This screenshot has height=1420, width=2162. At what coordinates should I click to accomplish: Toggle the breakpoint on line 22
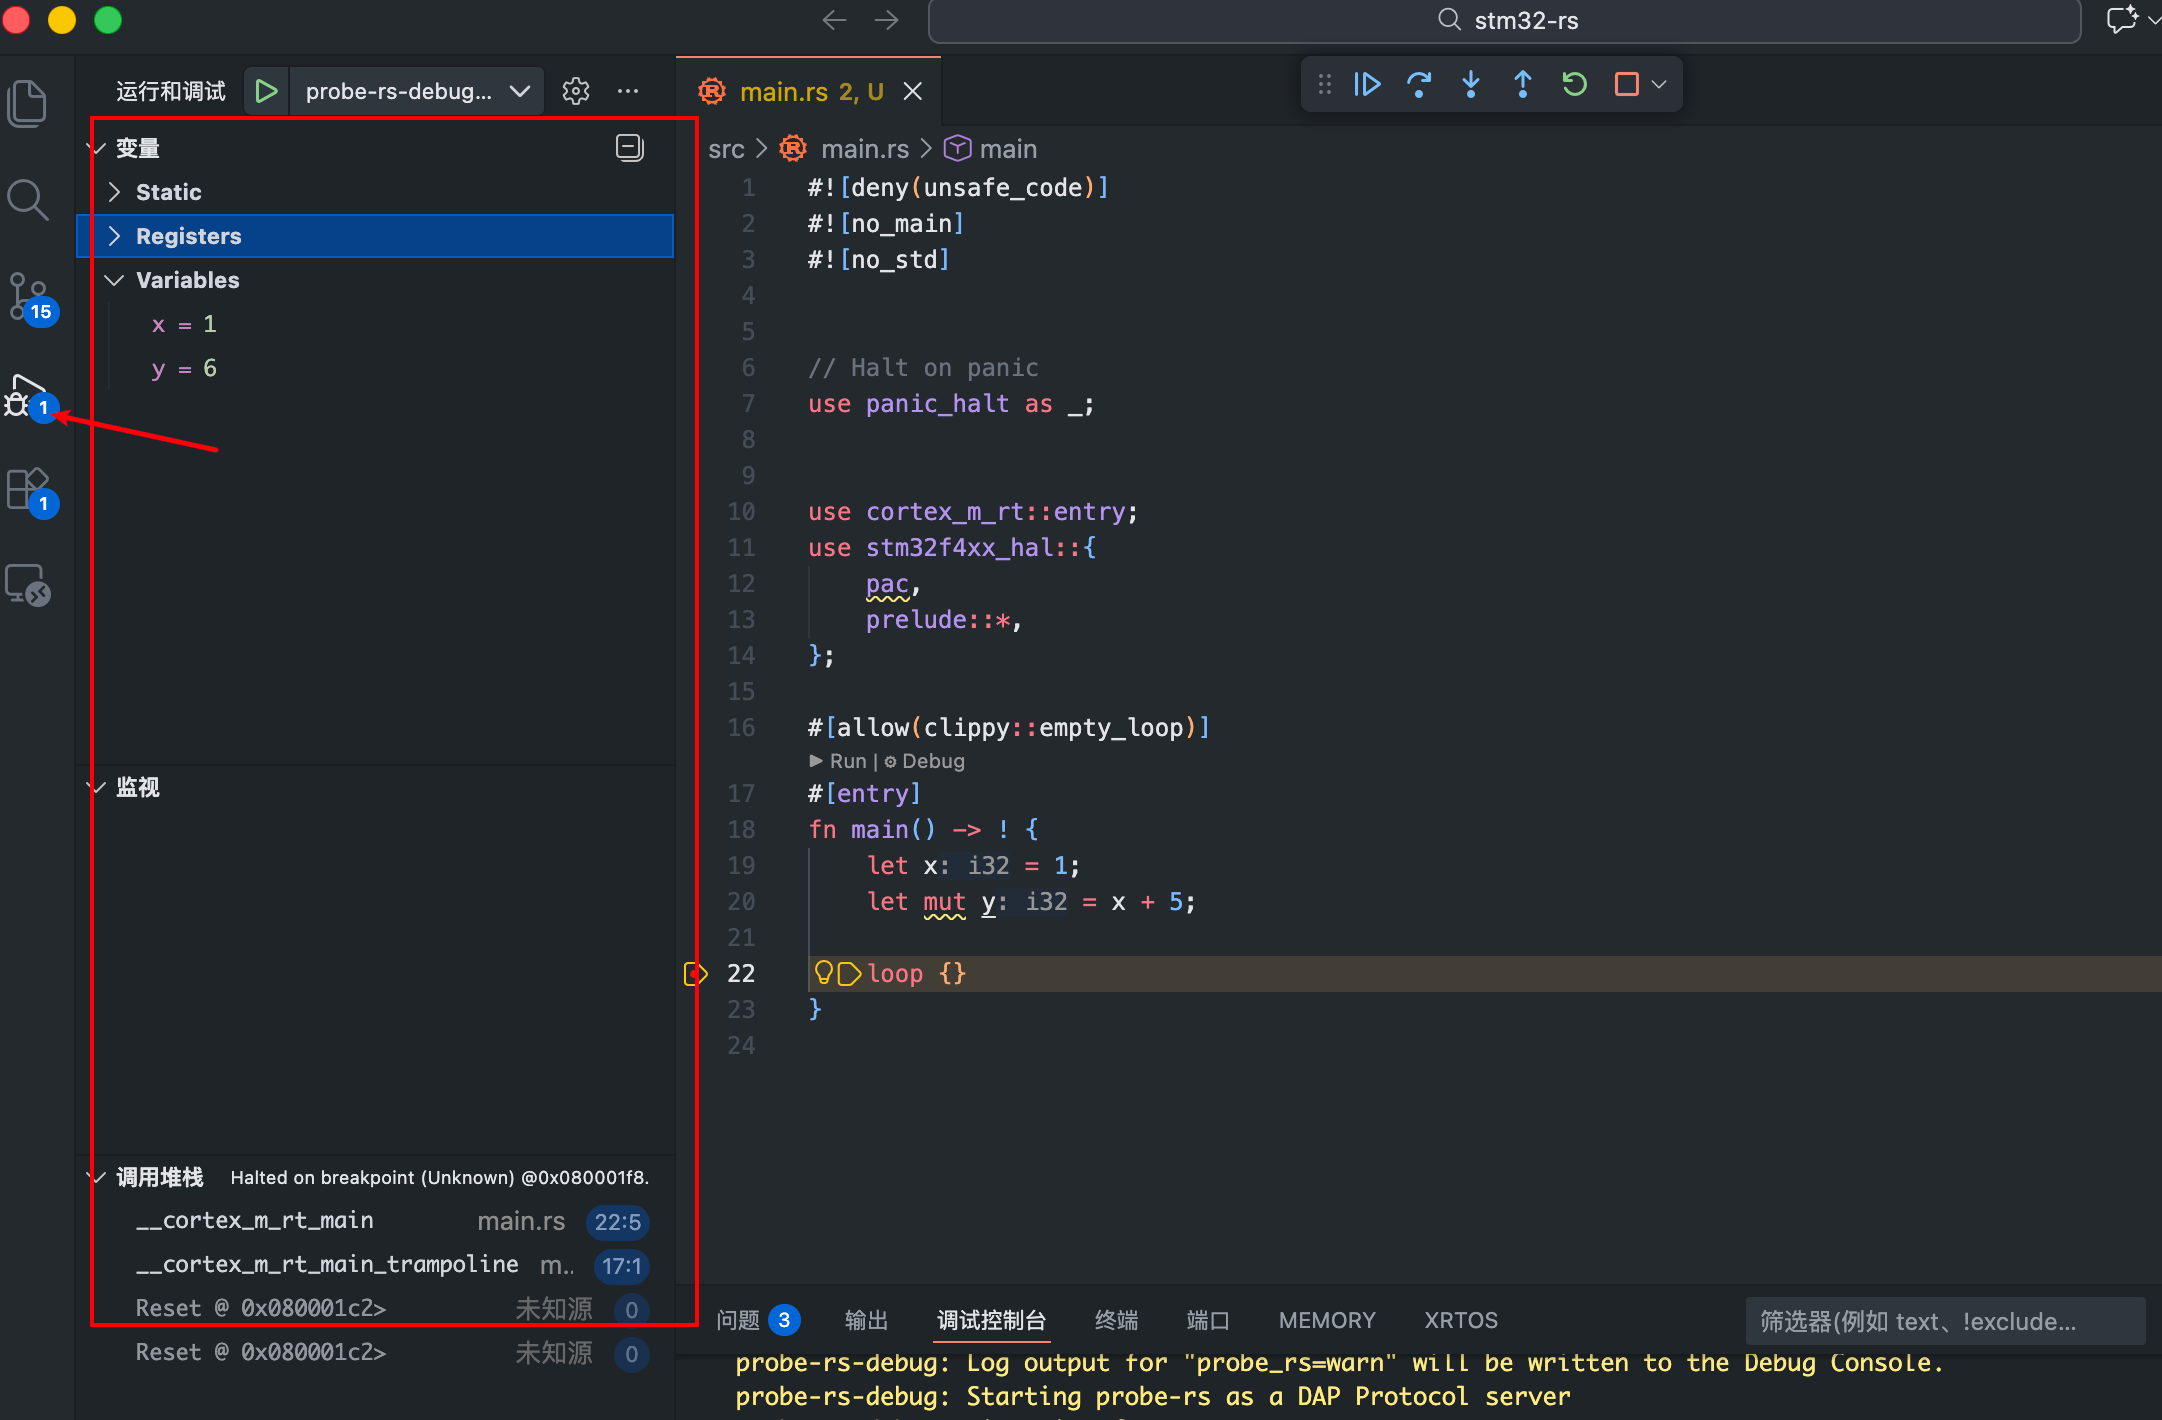[x=695, y=973]
